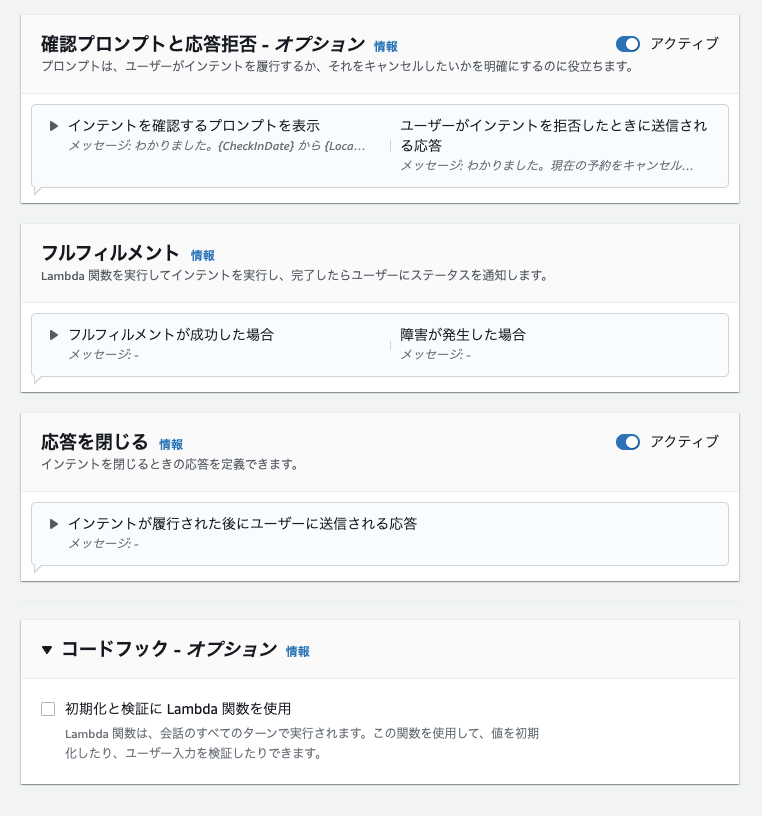Open the 情報 link beside 確認プロンプトと応答拒否
The image size is (762, 816).
pos(386,46)
